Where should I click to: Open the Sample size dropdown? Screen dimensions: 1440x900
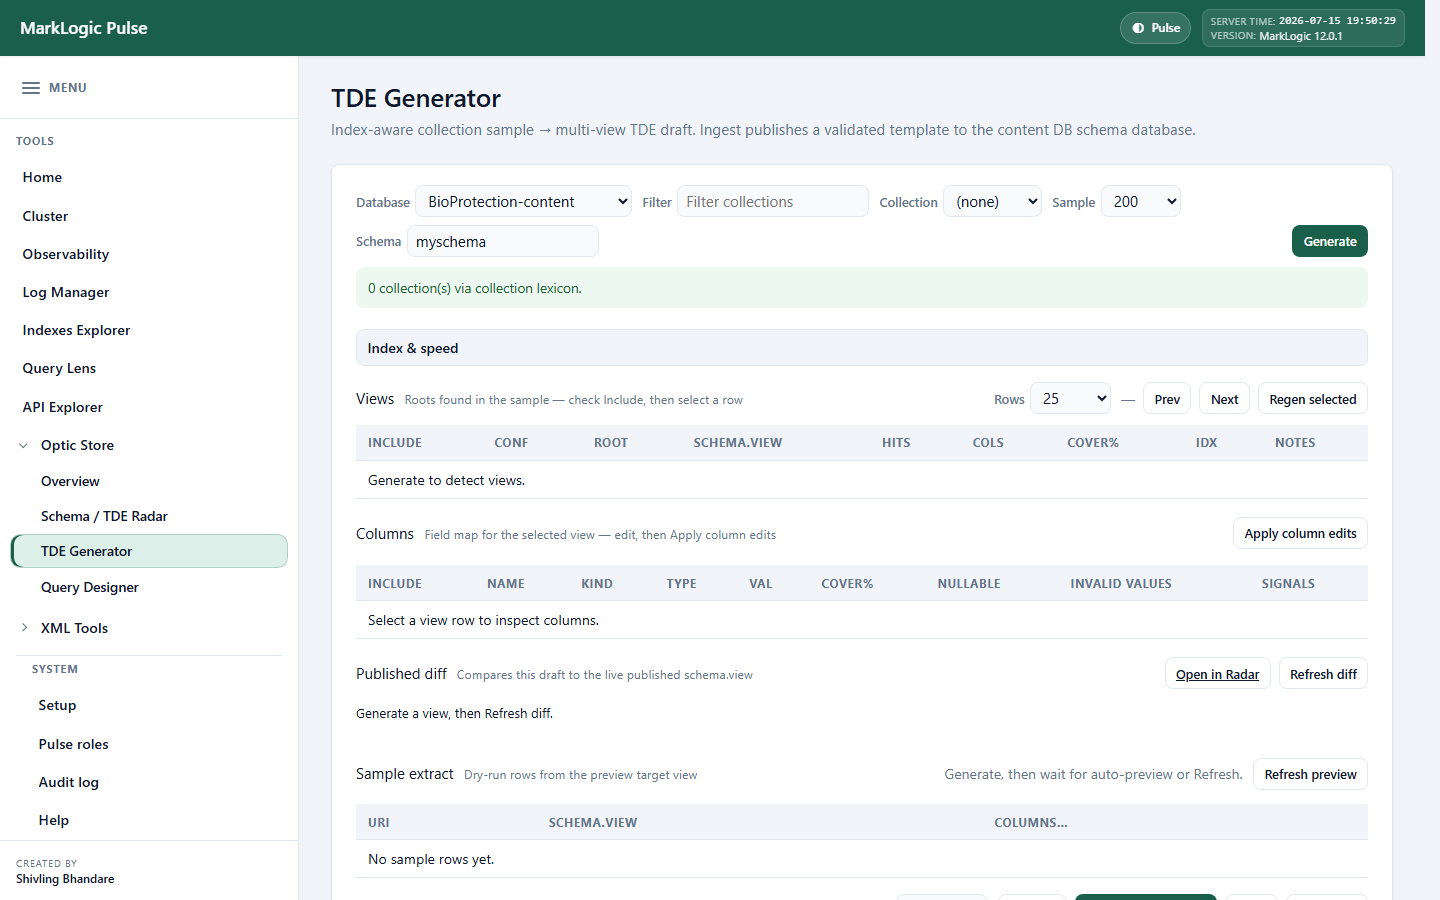point(1141,201)
